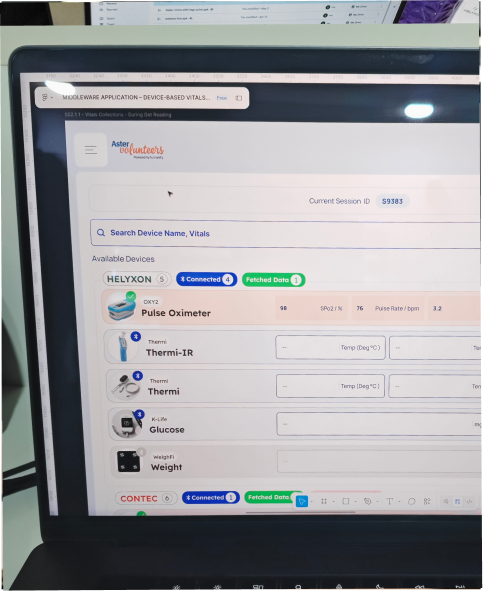
Task: Click the Bluetooth badge on Glucose device
Action: (x=140, y=414)
